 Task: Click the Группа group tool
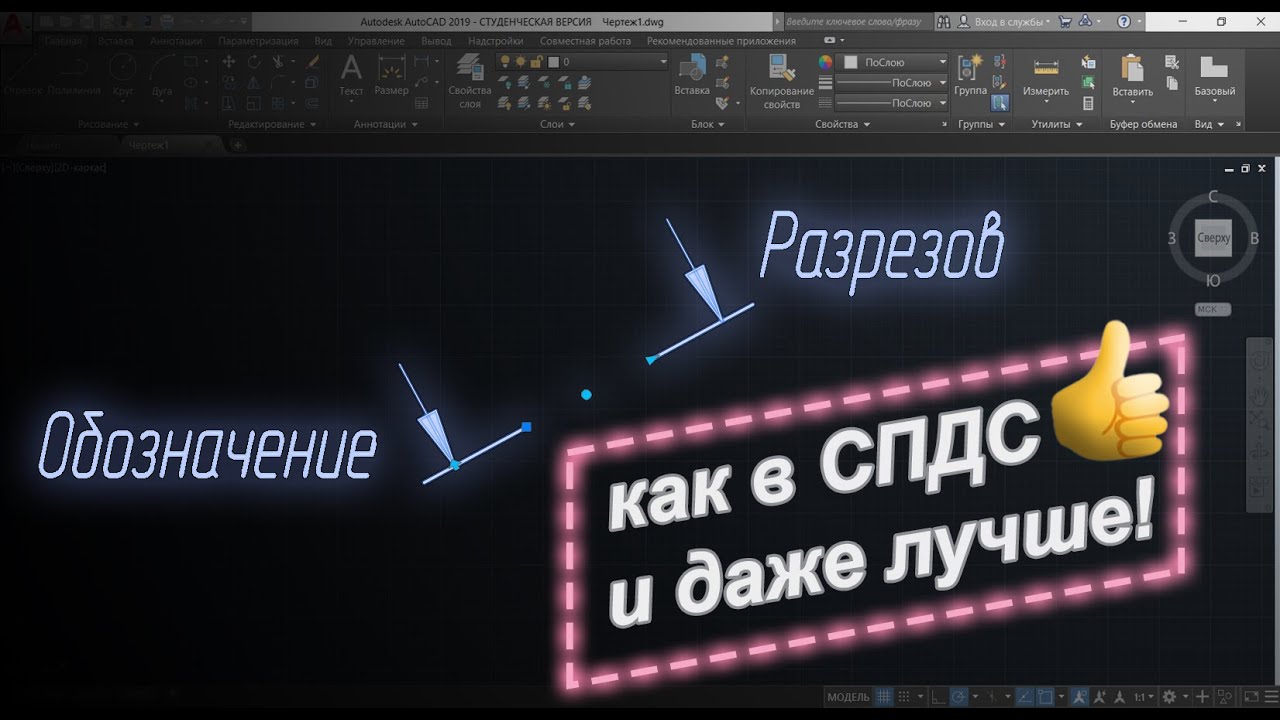tap(970, 76)
